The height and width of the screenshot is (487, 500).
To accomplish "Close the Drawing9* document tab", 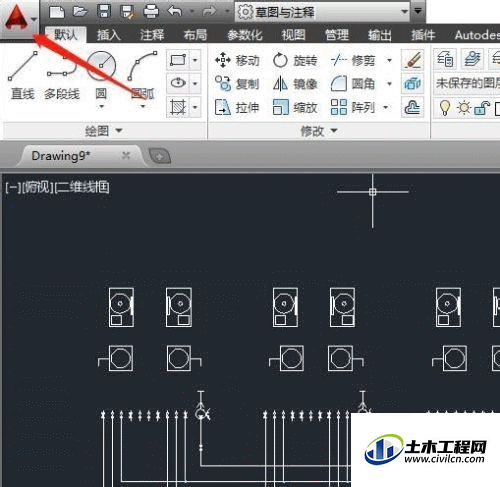I will (x=126, y=155).
